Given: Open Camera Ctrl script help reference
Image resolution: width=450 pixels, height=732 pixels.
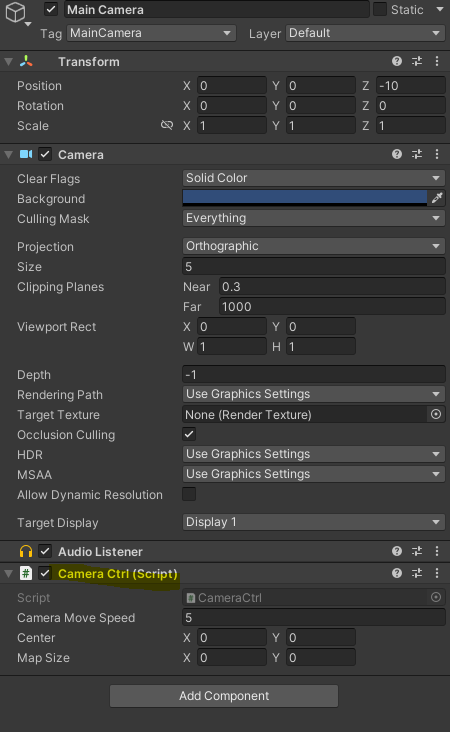Looking at the screenshot, I should click(x=397, y=573).
